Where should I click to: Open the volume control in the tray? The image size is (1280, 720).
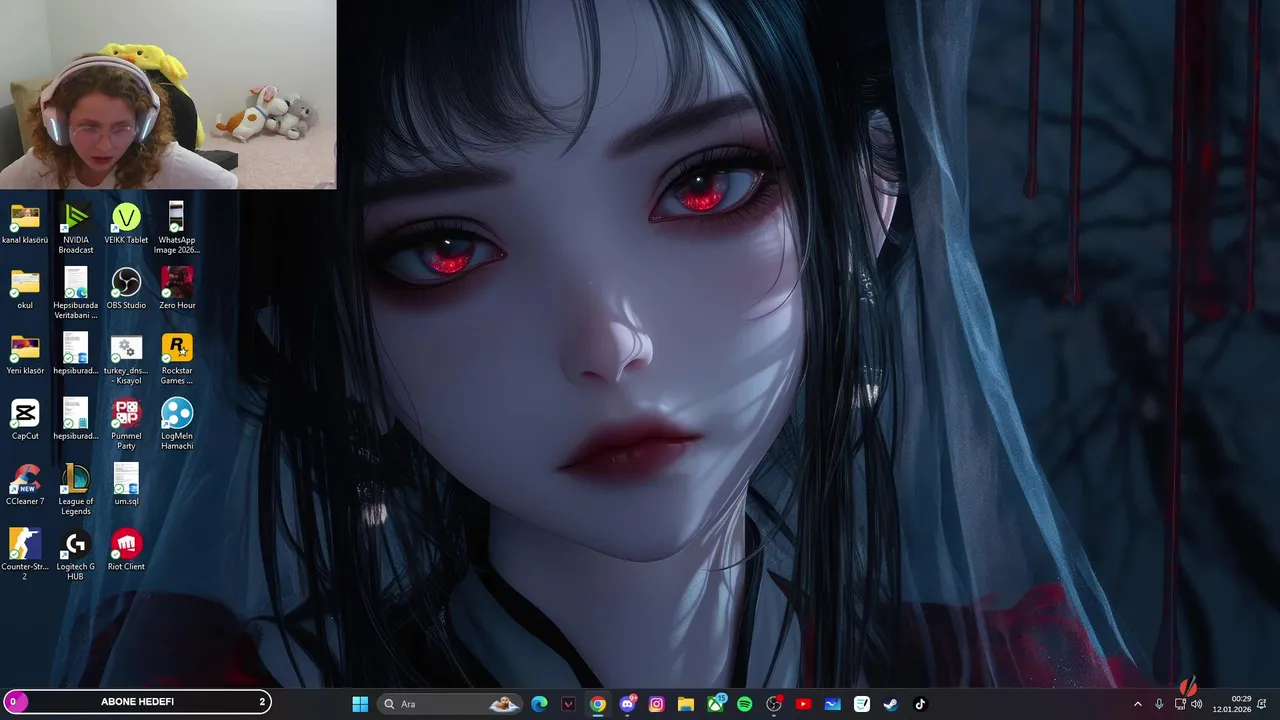click(x=1197, y=704)
